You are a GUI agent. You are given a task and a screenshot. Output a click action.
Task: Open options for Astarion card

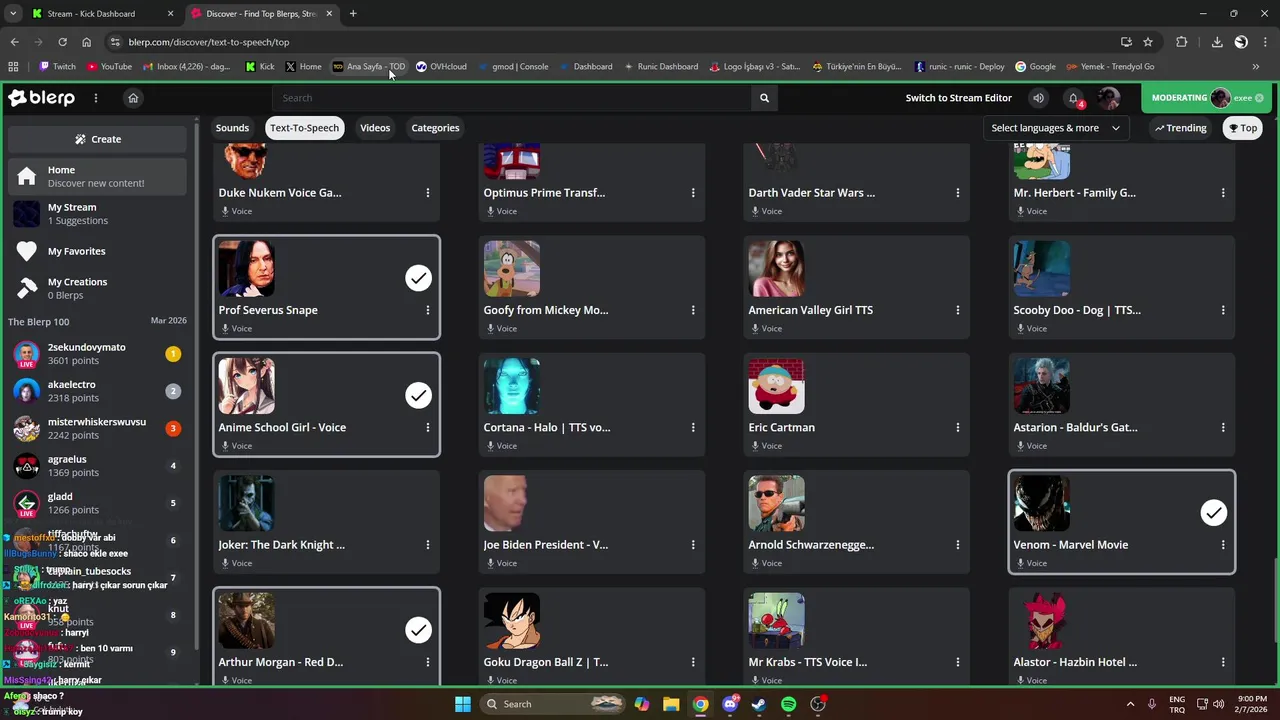pos(1223,427)
